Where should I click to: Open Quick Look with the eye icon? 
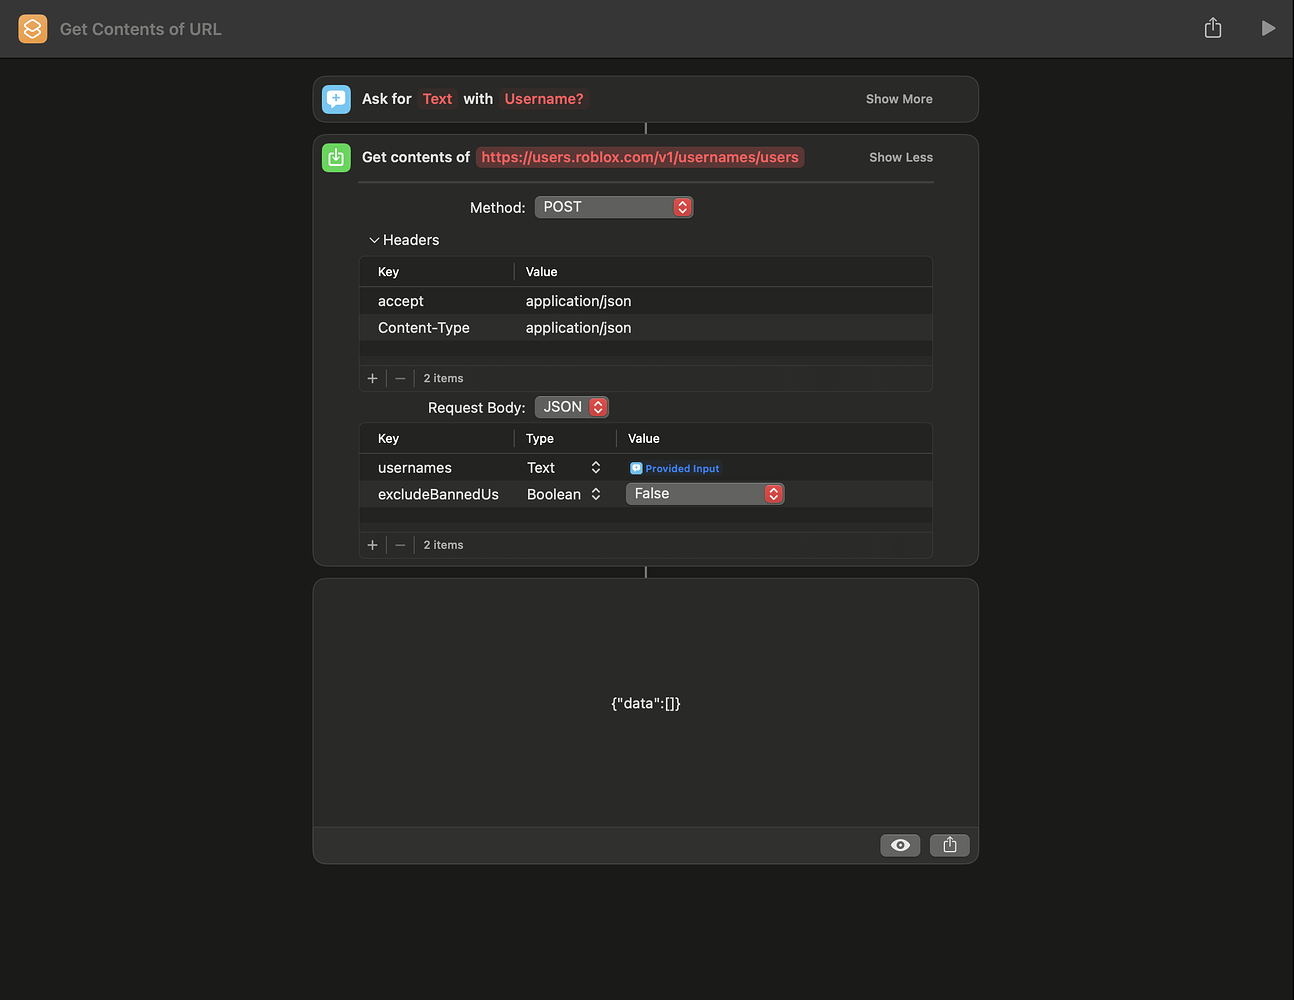click(899, 845)
